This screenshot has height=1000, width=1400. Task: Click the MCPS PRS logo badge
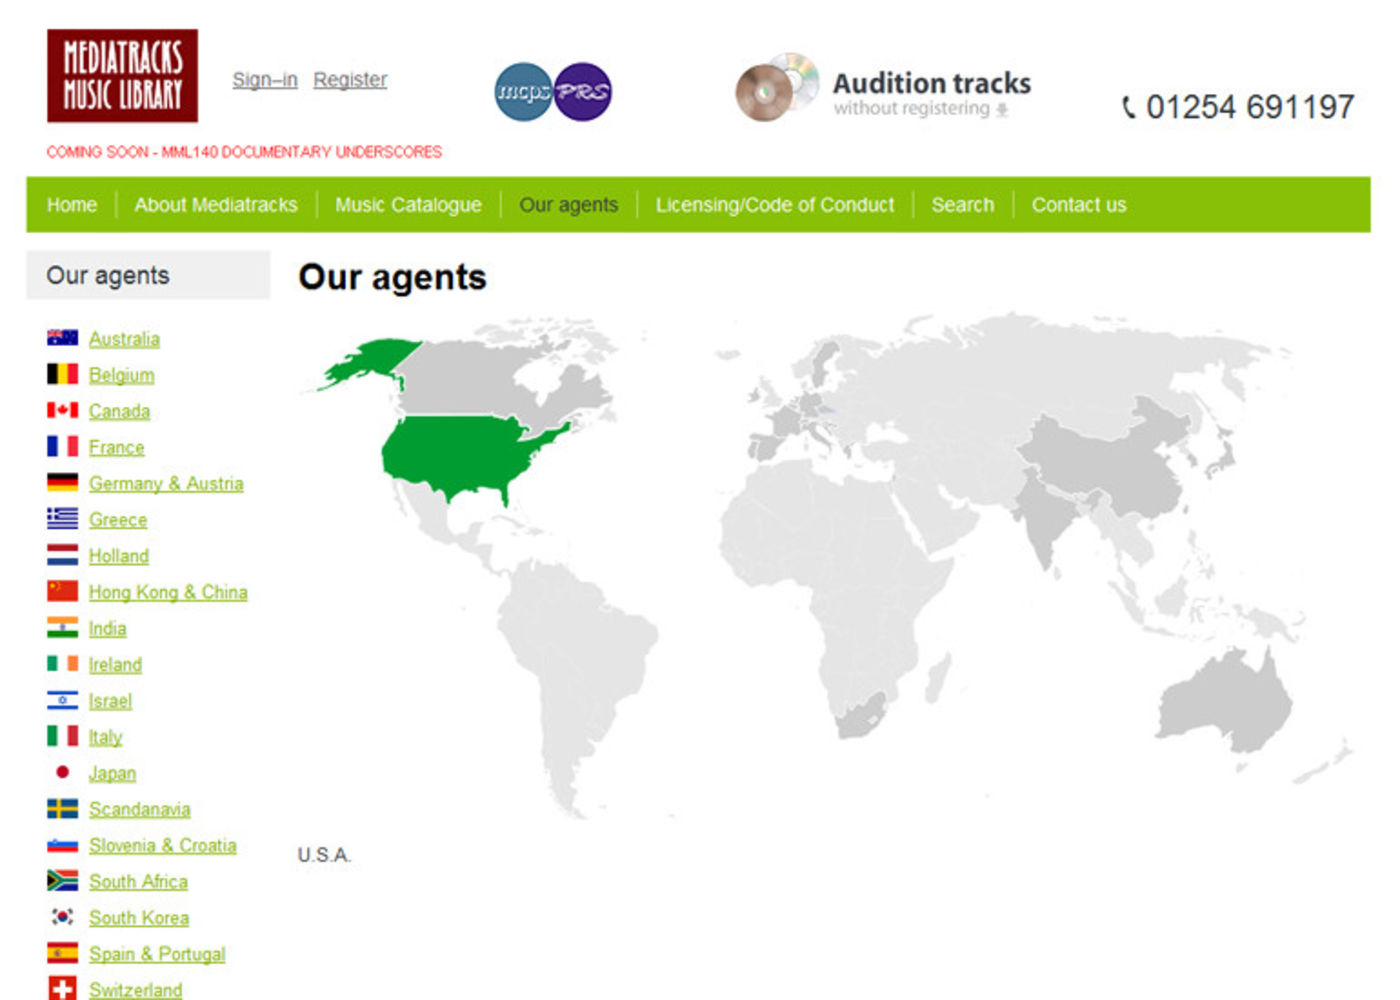pos(553,92)
